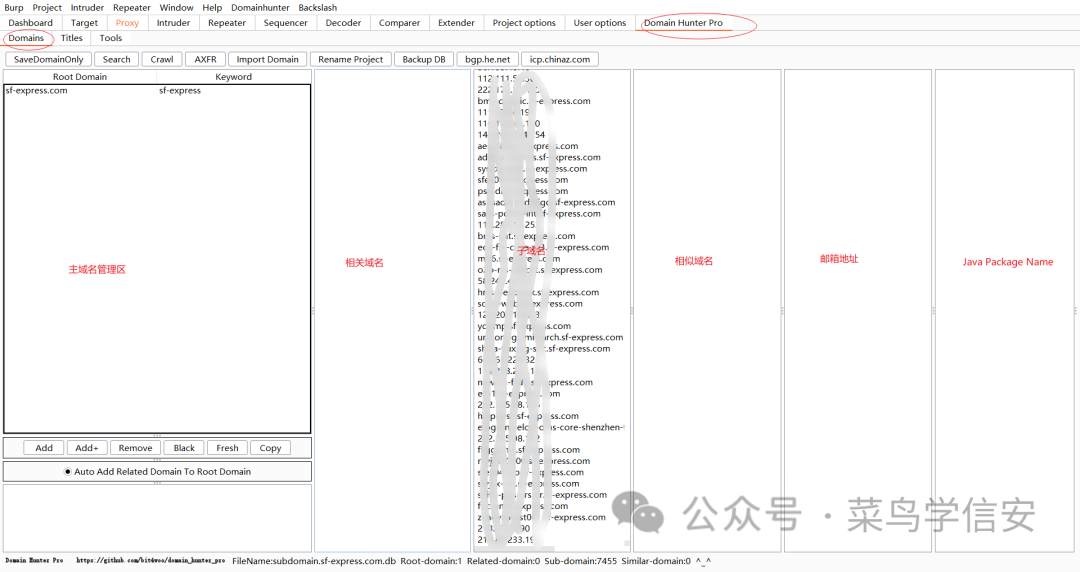This screenshot has width=1080, height=572.
Task: Click the FileName subdomain.sf-express.com.db status text
Action: (x=314, y=561)
